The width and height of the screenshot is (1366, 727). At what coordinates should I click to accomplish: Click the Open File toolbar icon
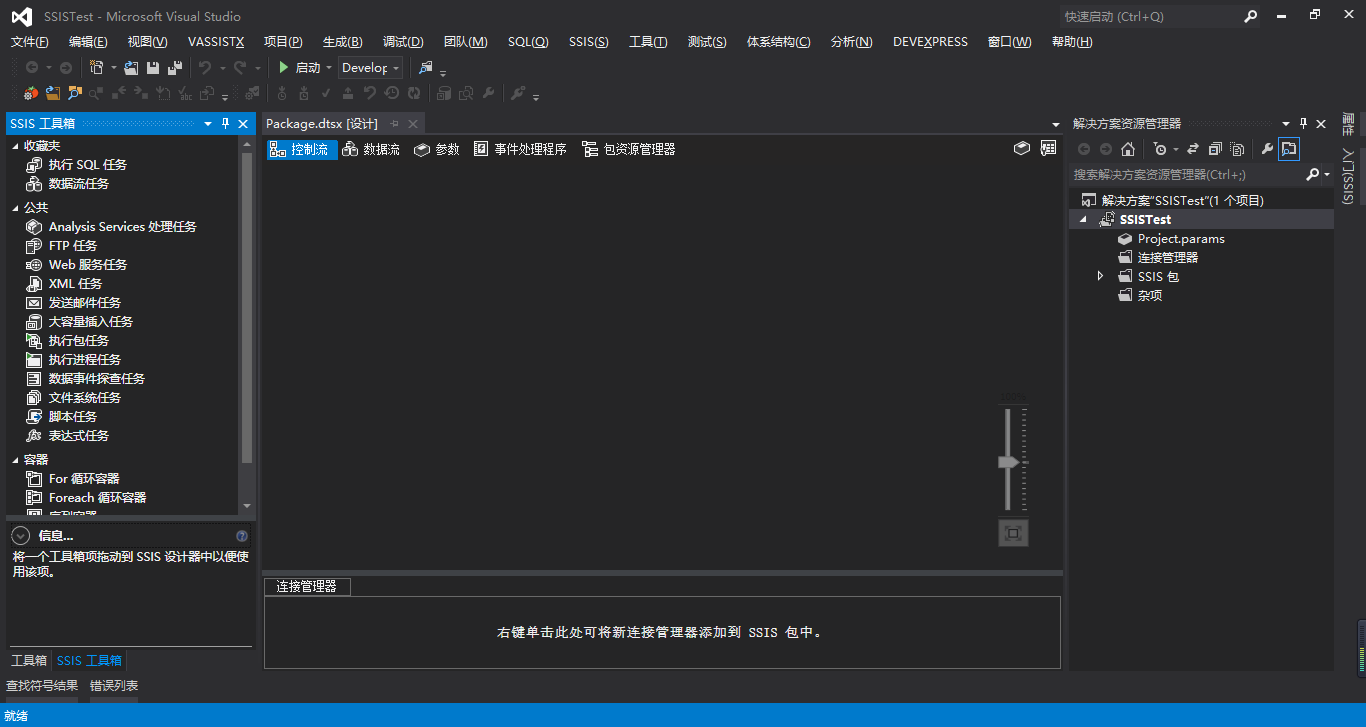(131, 67)
